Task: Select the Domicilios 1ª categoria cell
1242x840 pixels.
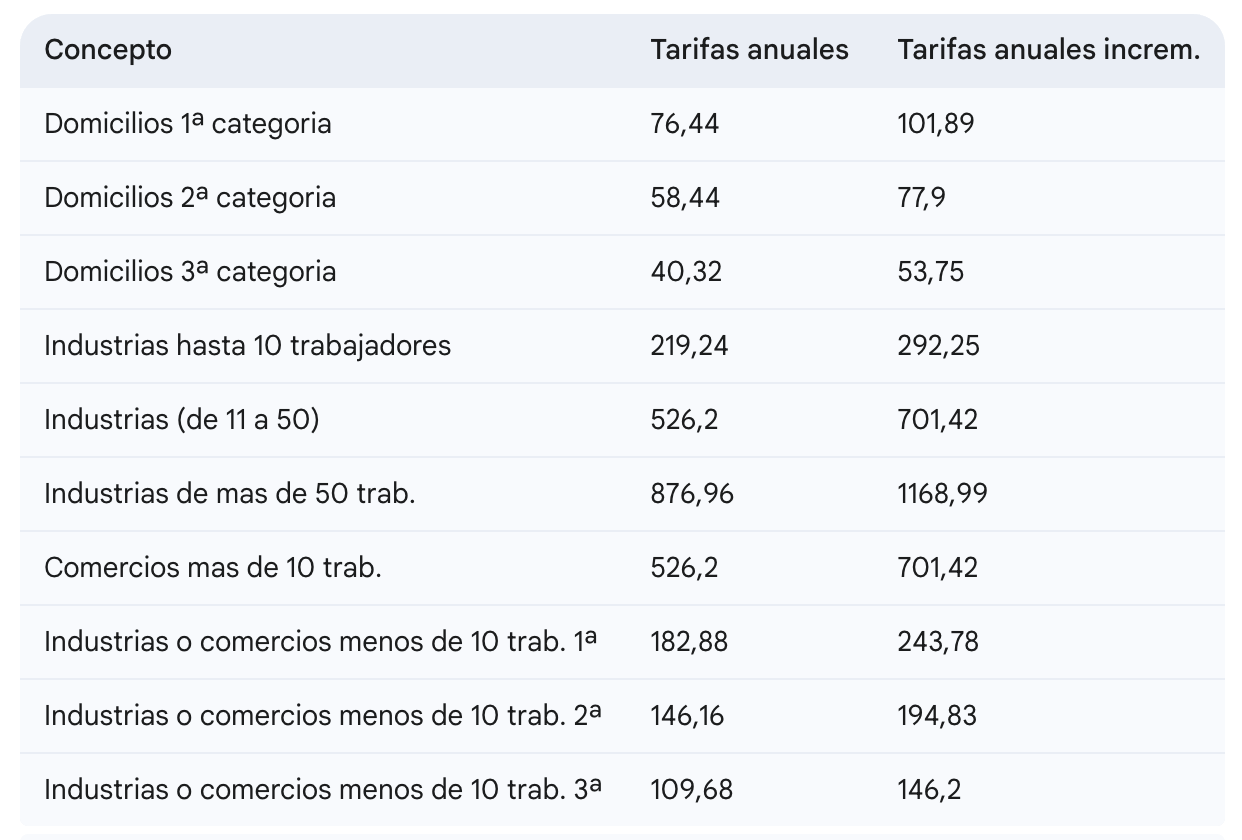Action: coord(187,124)
